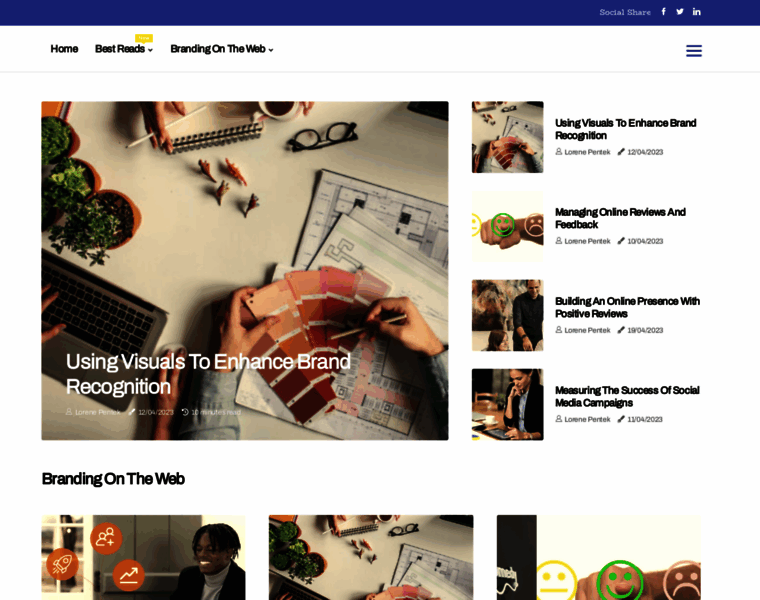
Task: Click the rocket icon on first branding card
Action: click(62, 564)
